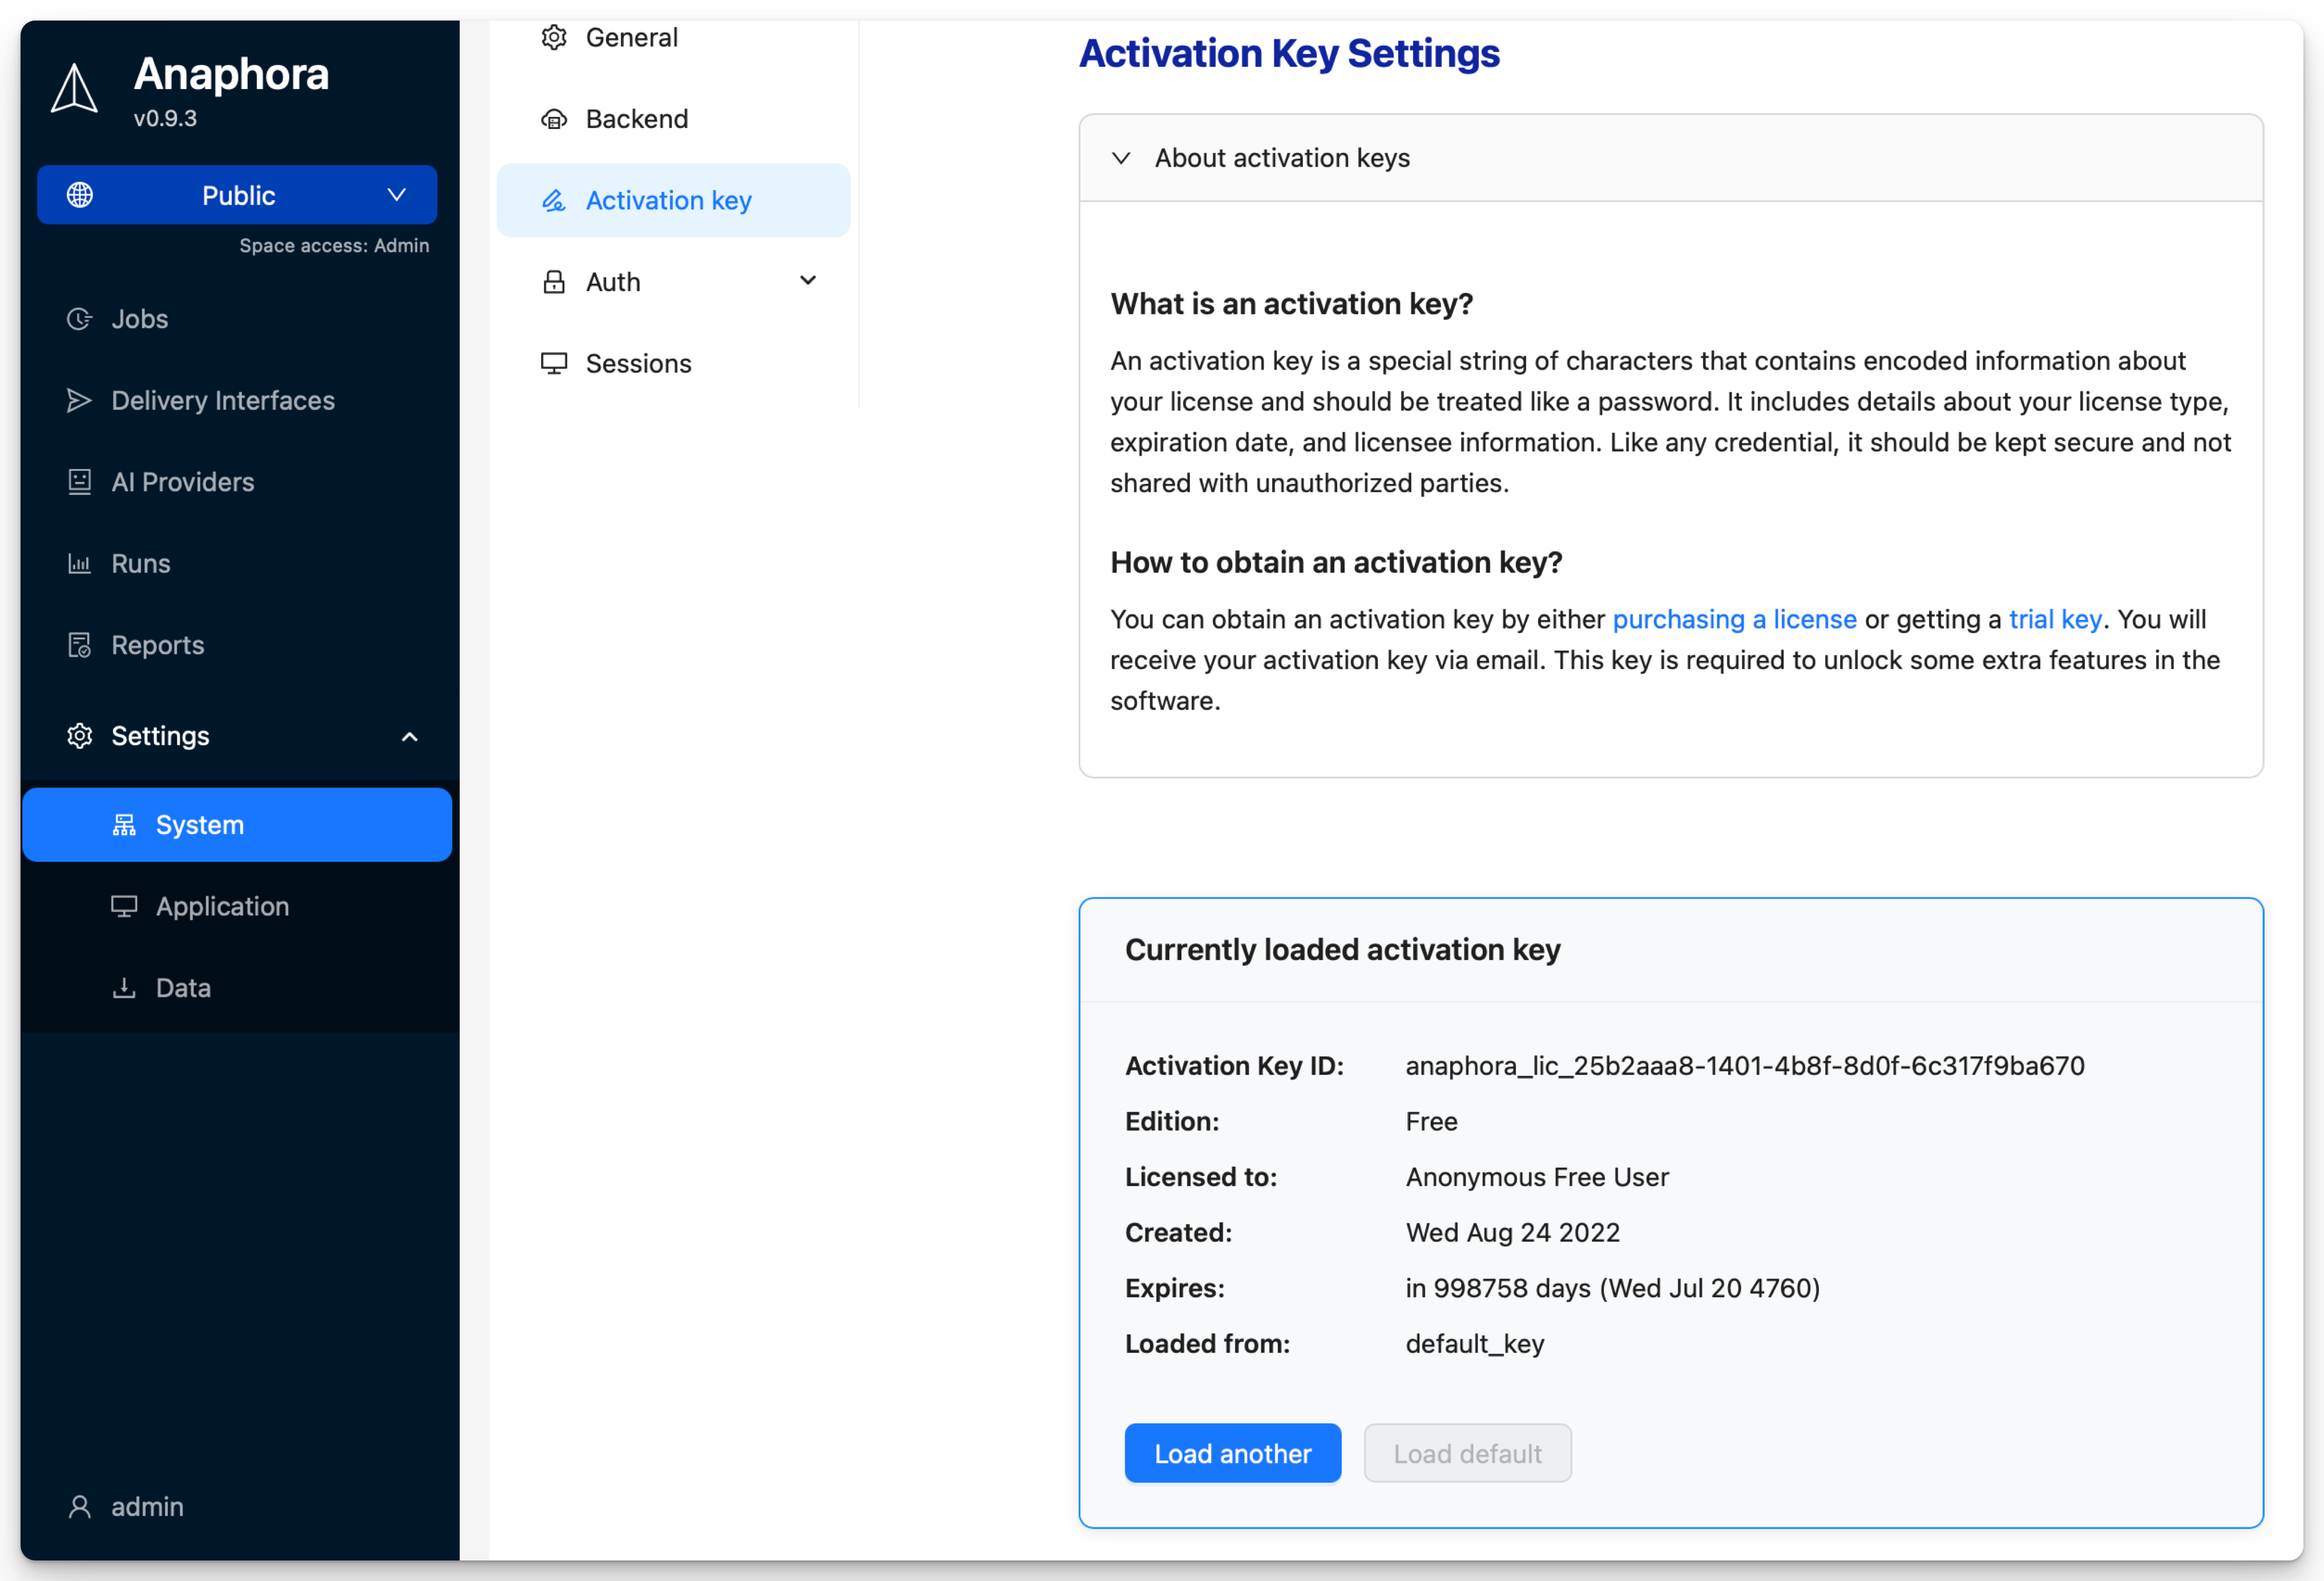Follow the purchasing a license link
The image size is (2324, 1581).
pos(1734,619)
